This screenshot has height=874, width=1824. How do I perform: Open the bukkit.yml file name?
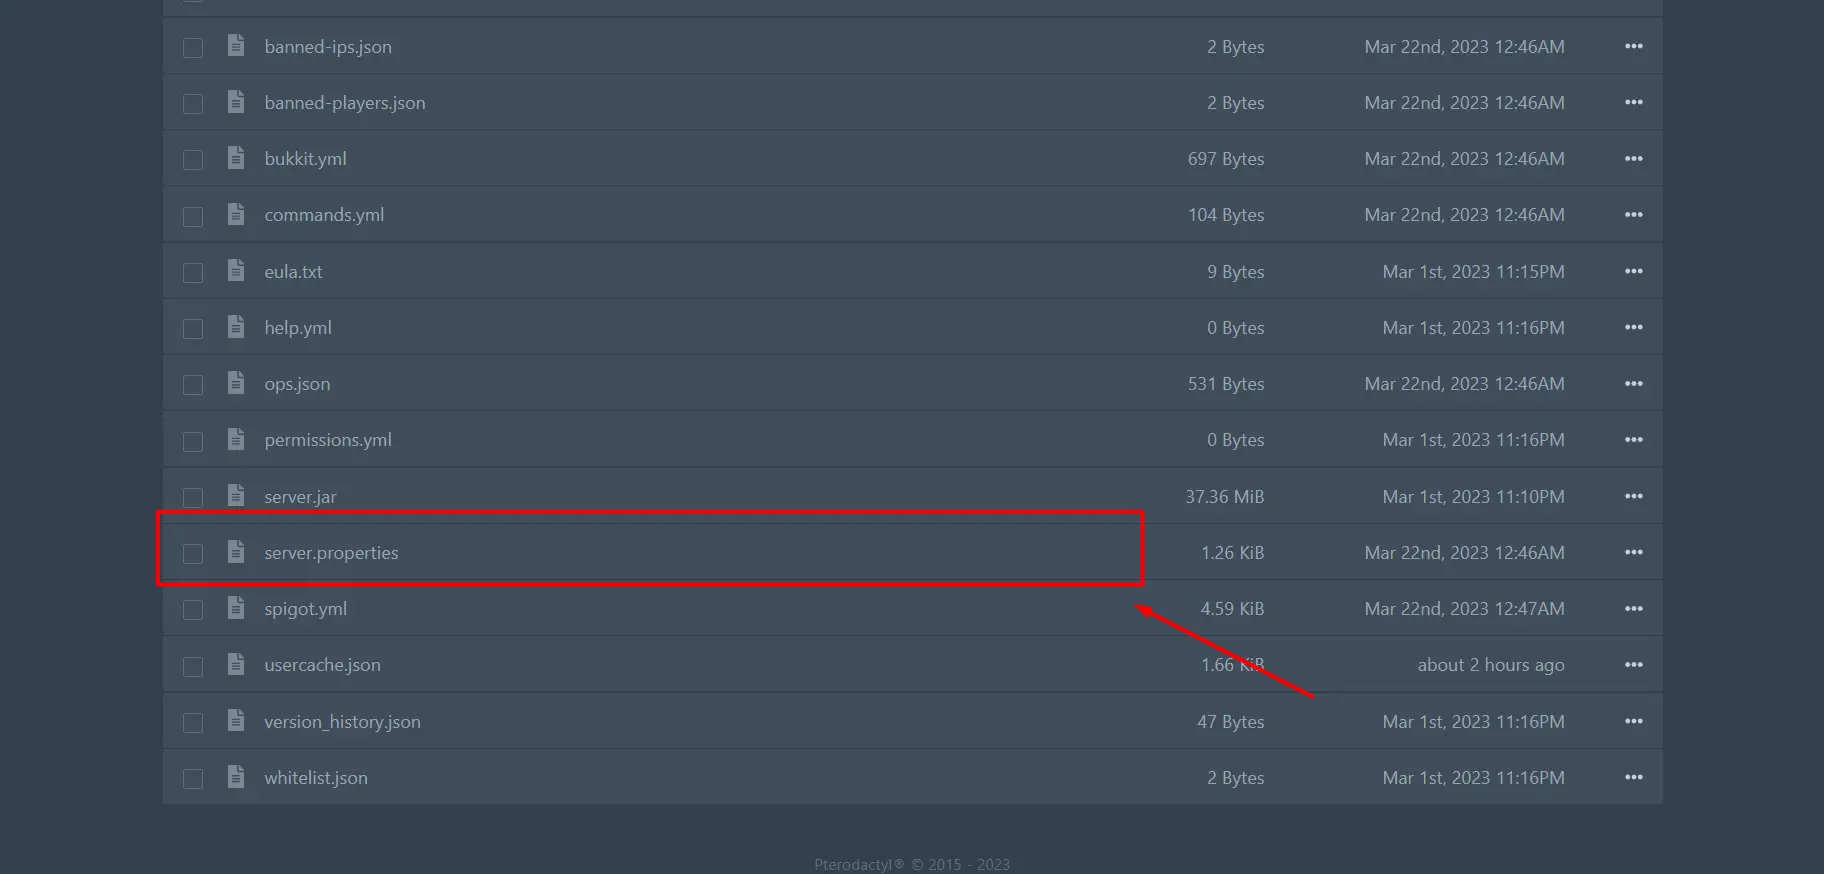click(x=305, y=159)
